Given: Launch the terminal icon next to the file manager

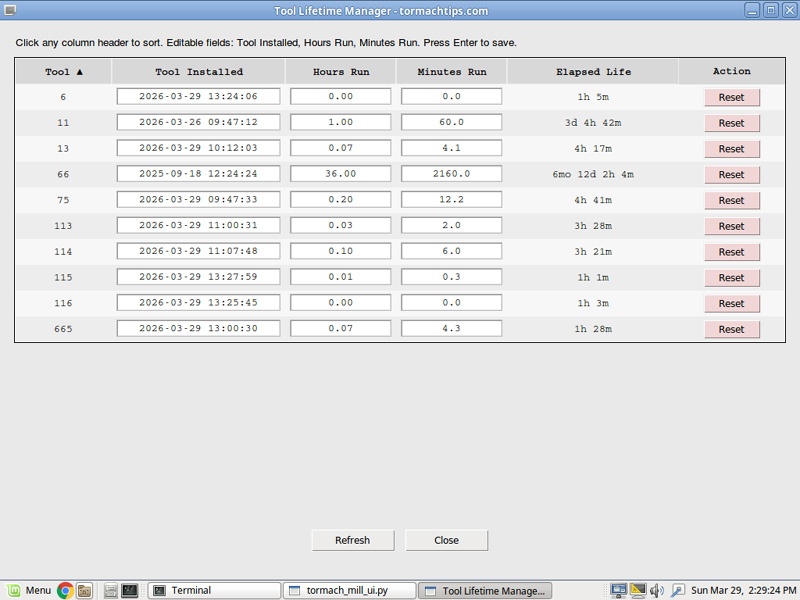Looking at the screenshot, I should [x=129, y=590].
